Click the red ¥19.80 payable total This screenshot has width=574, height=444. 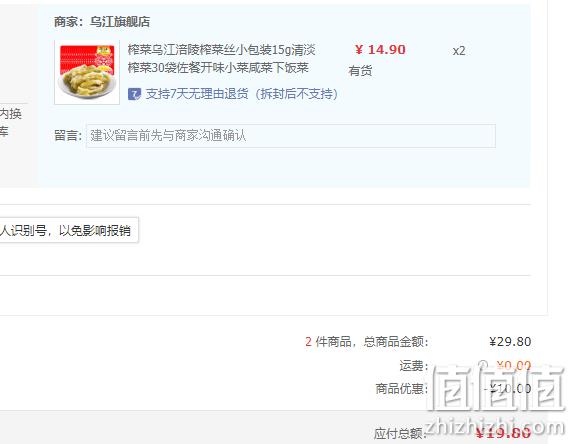click(503, 433)
